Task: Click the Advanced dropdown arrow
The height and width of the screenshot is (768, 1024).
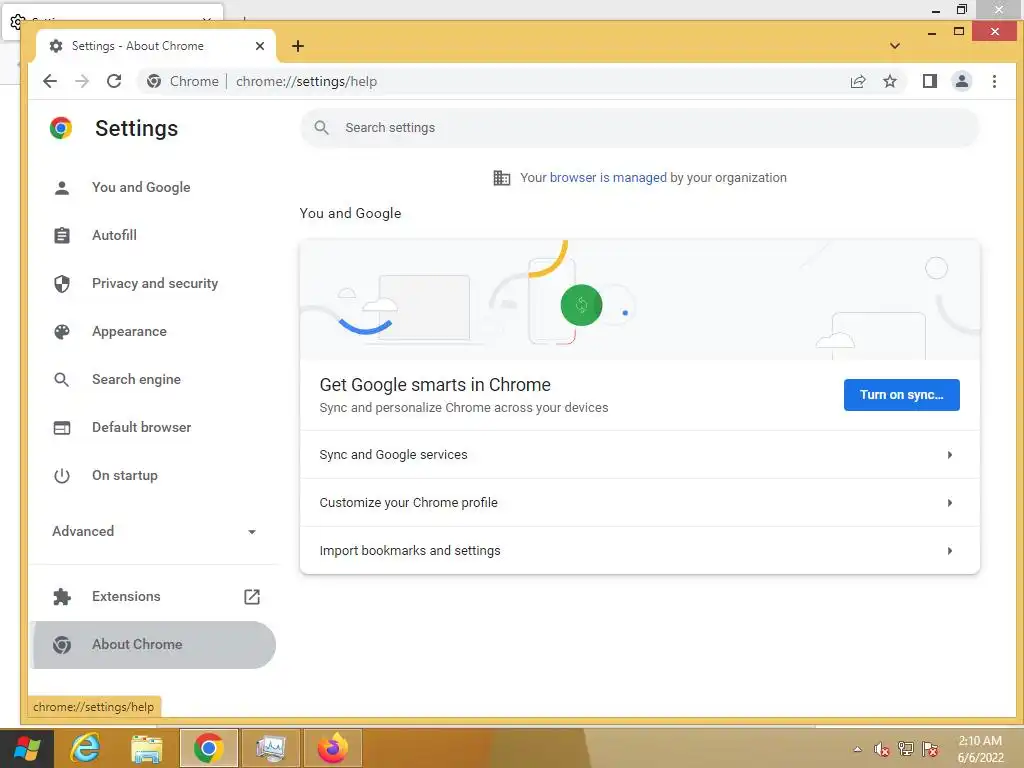Action: pyautogui.click(x=252, y=532)
